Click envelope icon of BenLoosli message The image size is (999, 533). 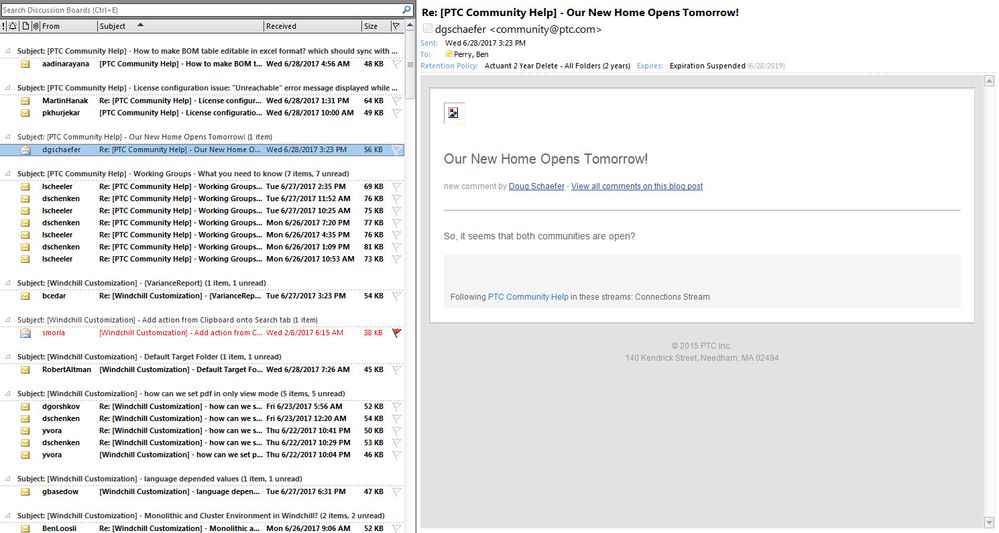coord(25,528)
